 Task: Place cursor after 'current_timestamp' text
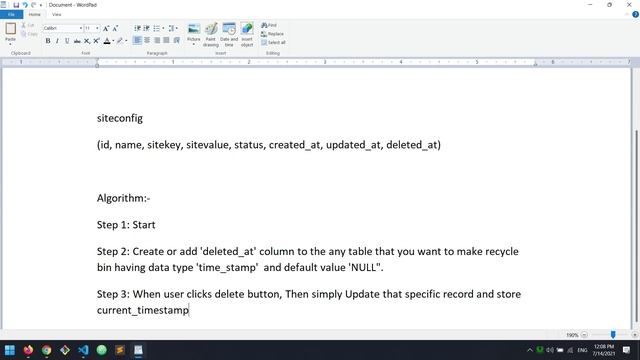click(x=189, y=310)
